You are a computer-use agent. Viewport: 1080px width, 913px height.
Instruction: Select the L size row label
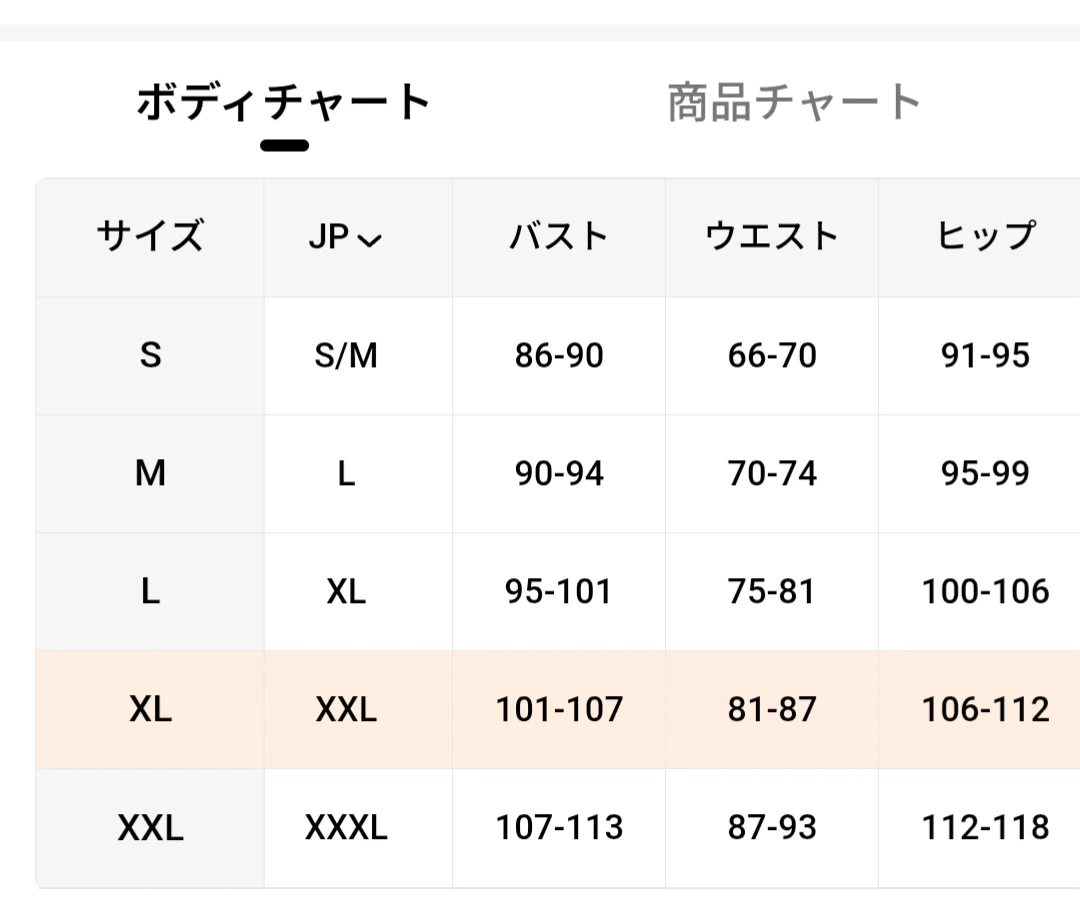[x=150, y=591]
